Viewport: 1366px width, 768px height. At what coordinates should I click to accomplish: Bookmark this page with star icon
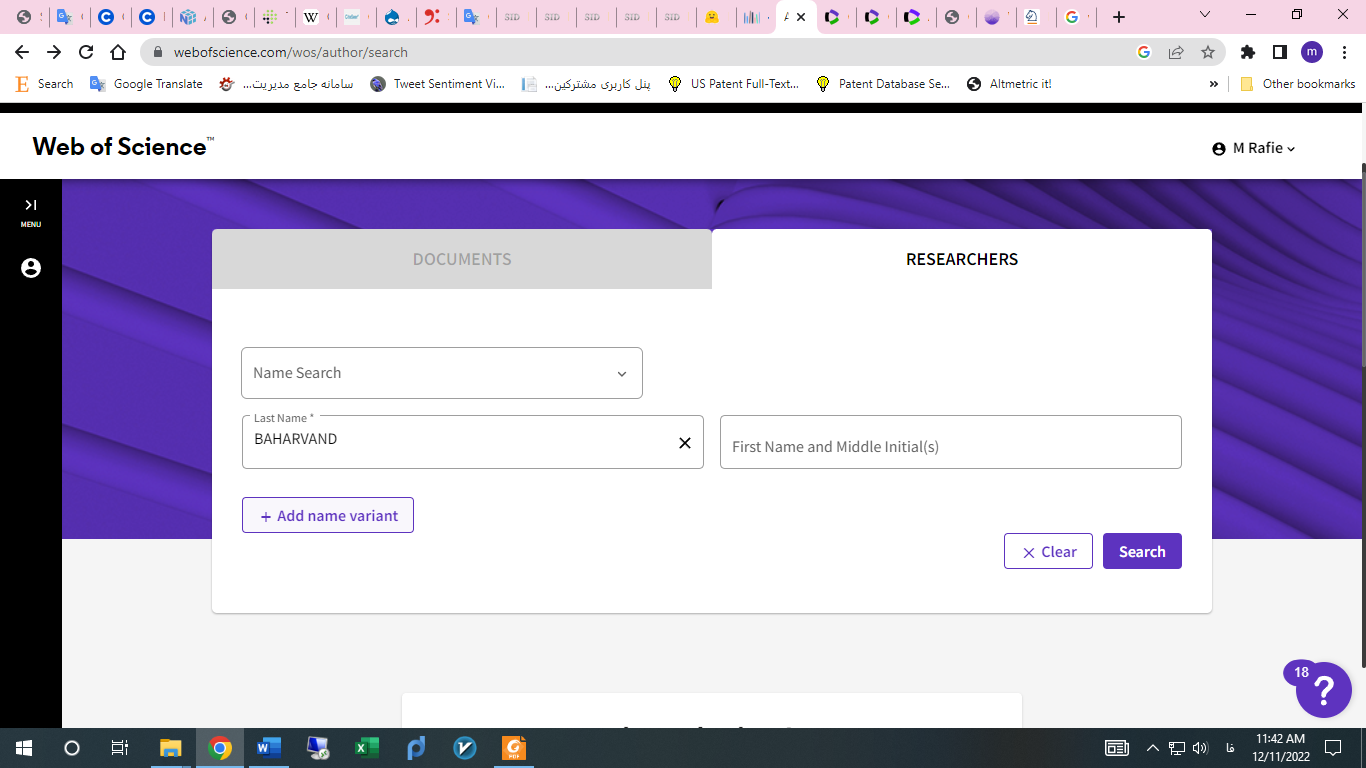tap(1208, 52)
